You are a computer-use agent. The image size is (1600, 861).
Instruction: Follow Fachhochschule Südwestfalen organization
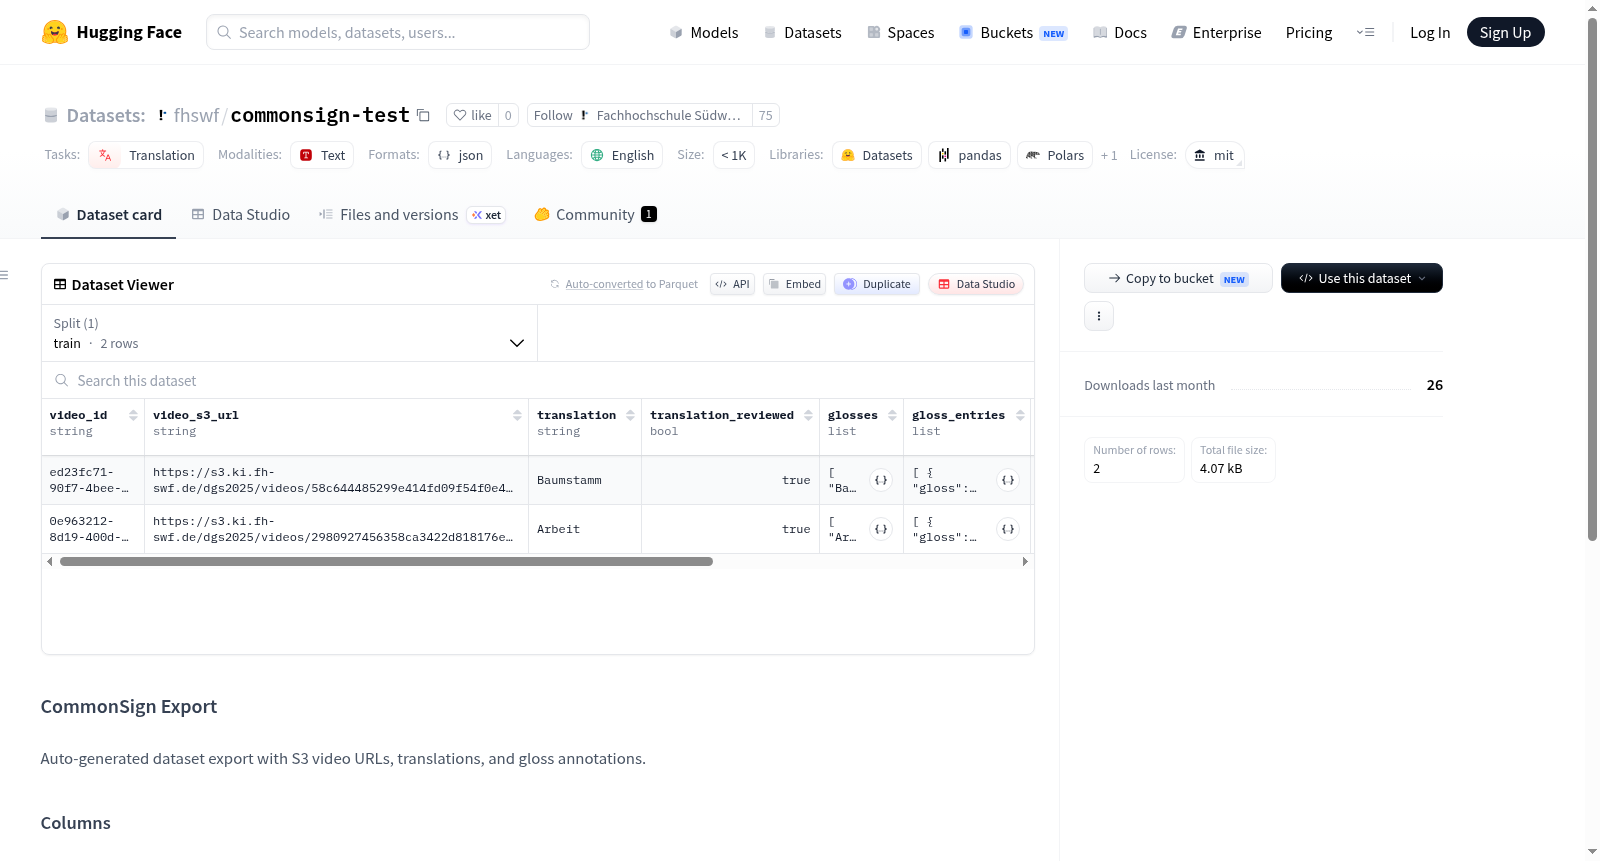(x=640, y=115)
